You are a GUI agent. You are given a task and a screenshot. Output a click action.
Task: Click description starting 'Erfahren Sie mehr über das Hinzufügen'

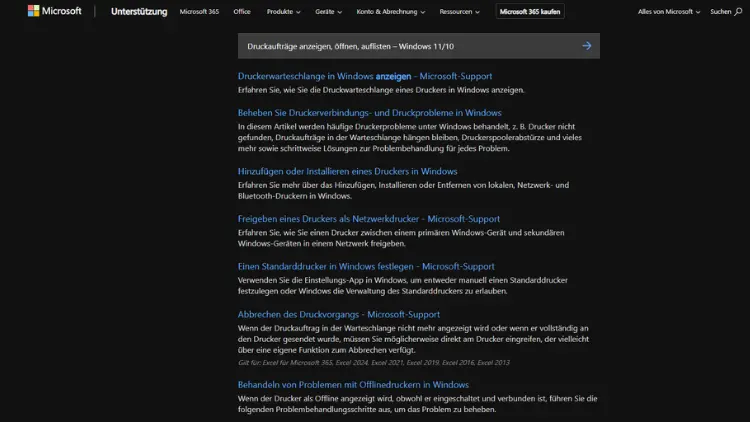[404, 190]
